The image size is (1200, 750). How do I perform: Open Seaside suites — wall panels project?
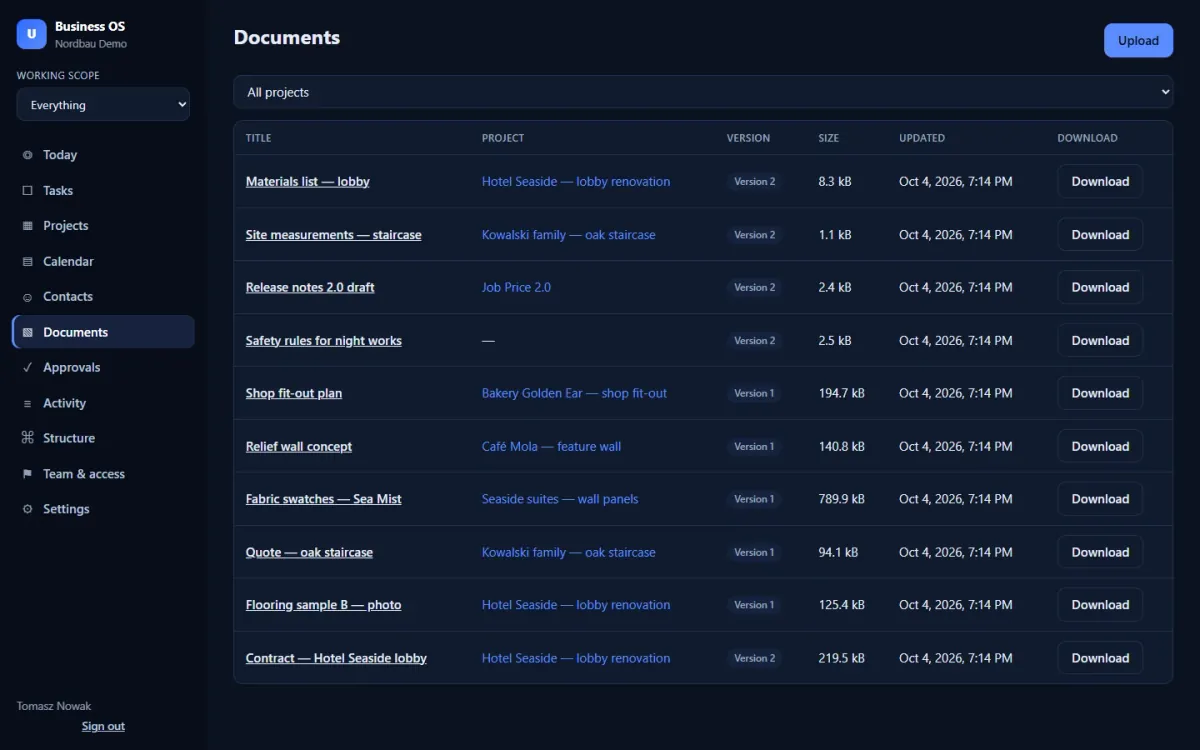click(560, 499)
